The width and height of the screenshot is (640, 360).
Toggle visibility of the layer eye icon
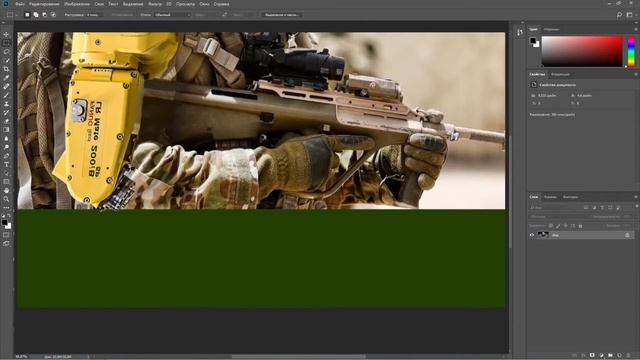[532, 235]
